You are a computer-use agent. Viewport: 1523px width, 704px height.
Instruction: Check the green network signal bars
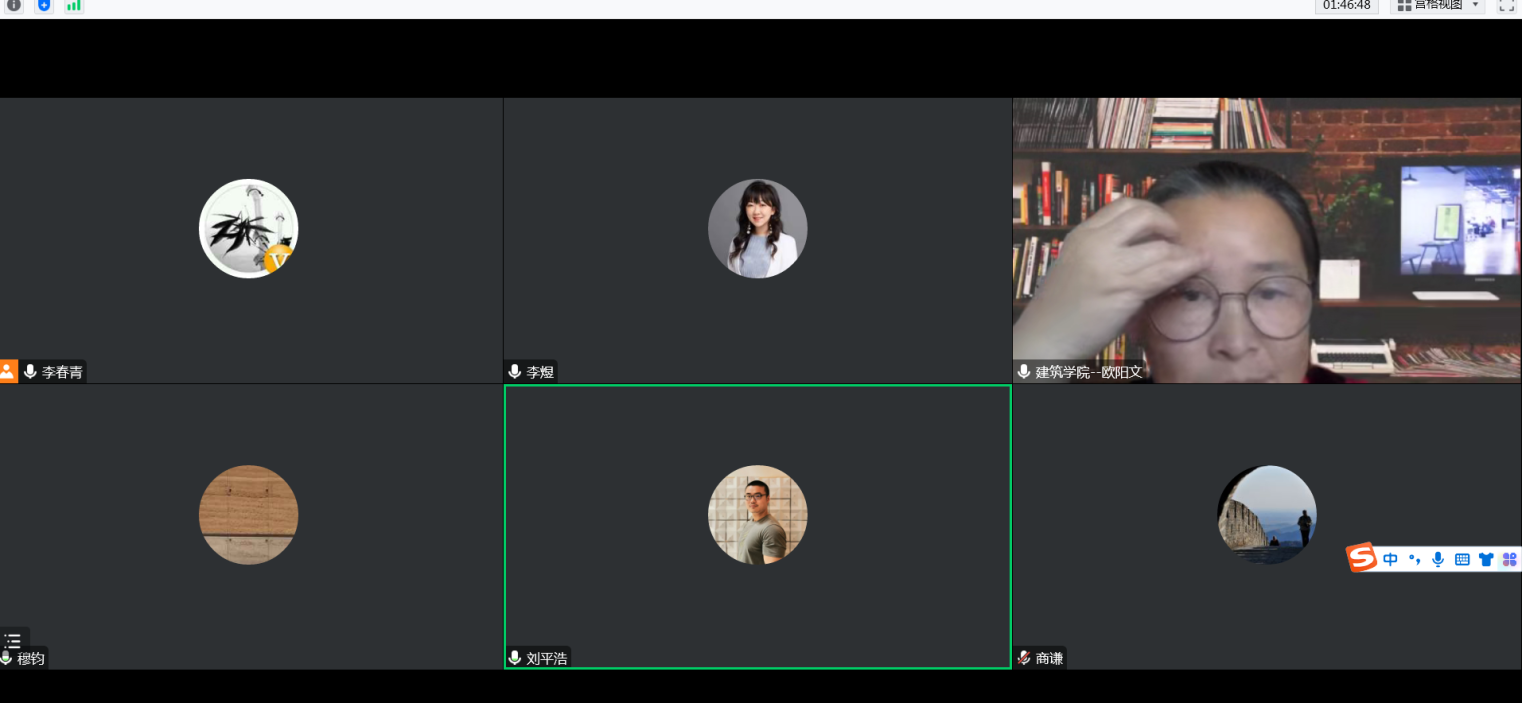pos(74,5)
